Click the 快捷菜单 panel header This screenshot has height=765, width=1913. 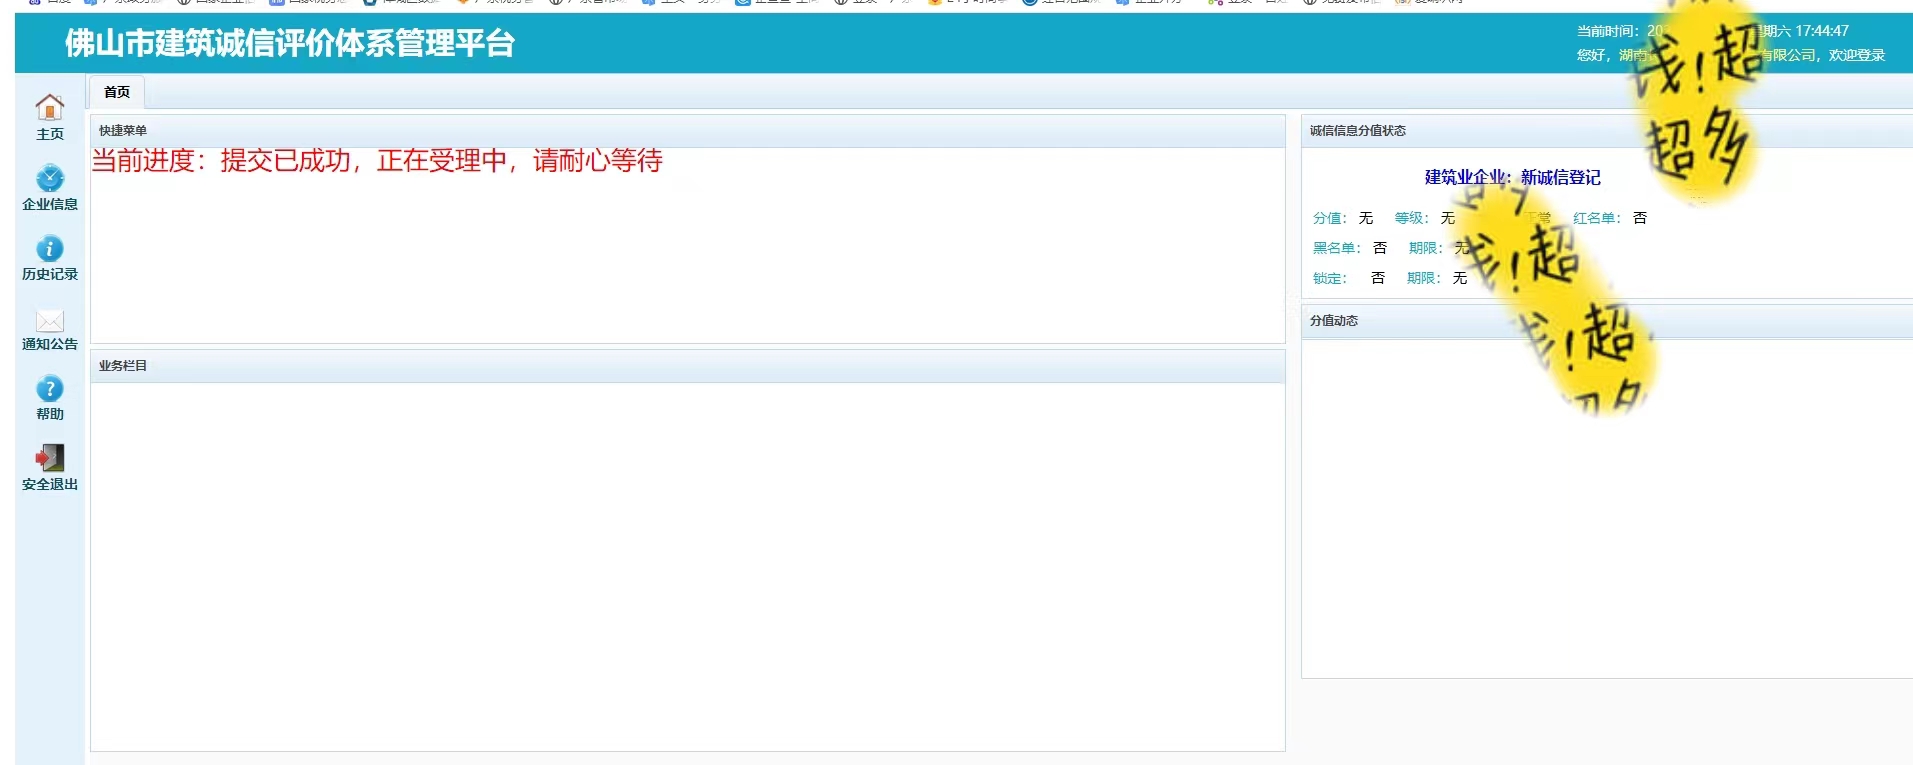pyautogui.click(x=687, y=131)
